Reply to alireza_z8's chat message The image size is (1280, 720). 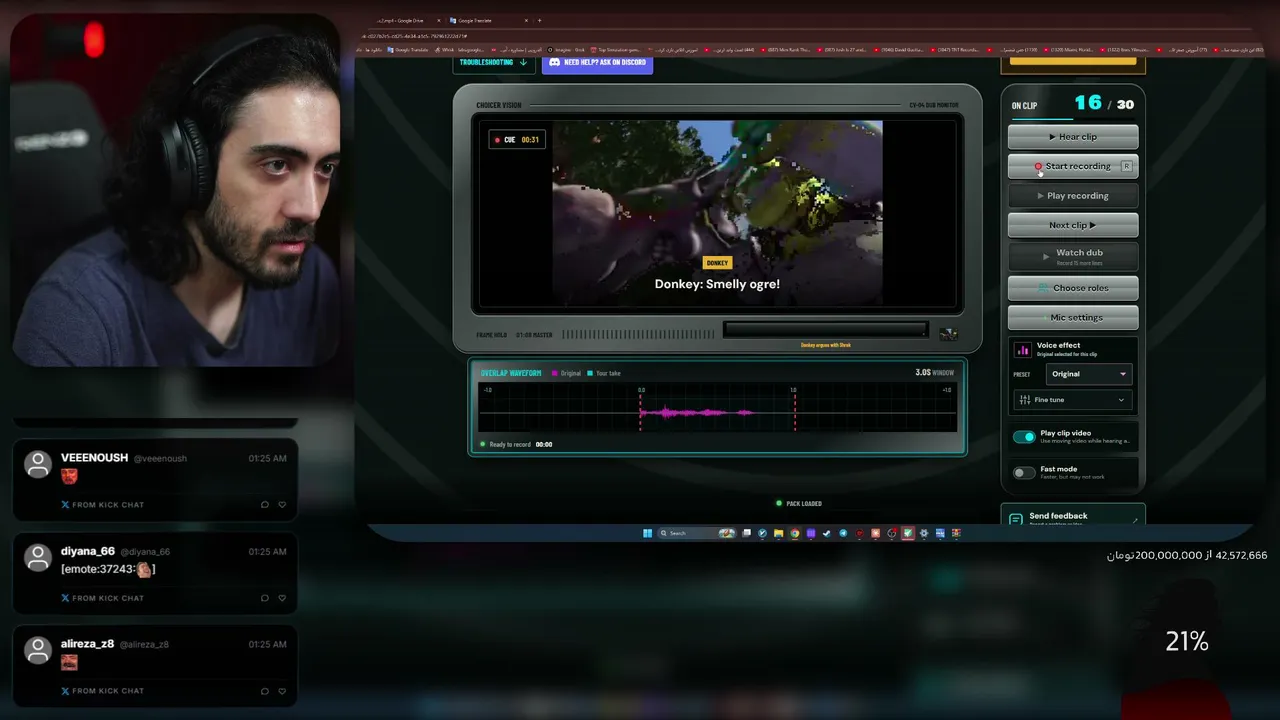pyautogui.click(x=265, y=691)
